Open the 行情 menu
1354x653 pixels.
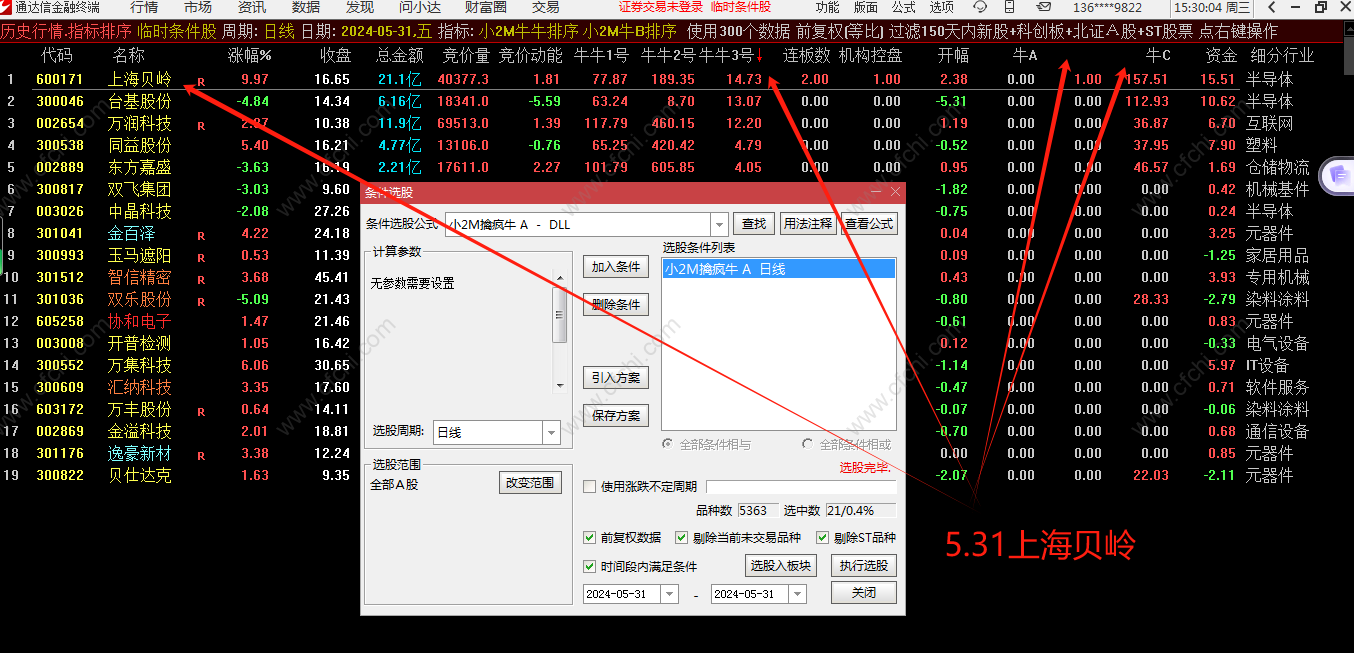click(144, 7)
